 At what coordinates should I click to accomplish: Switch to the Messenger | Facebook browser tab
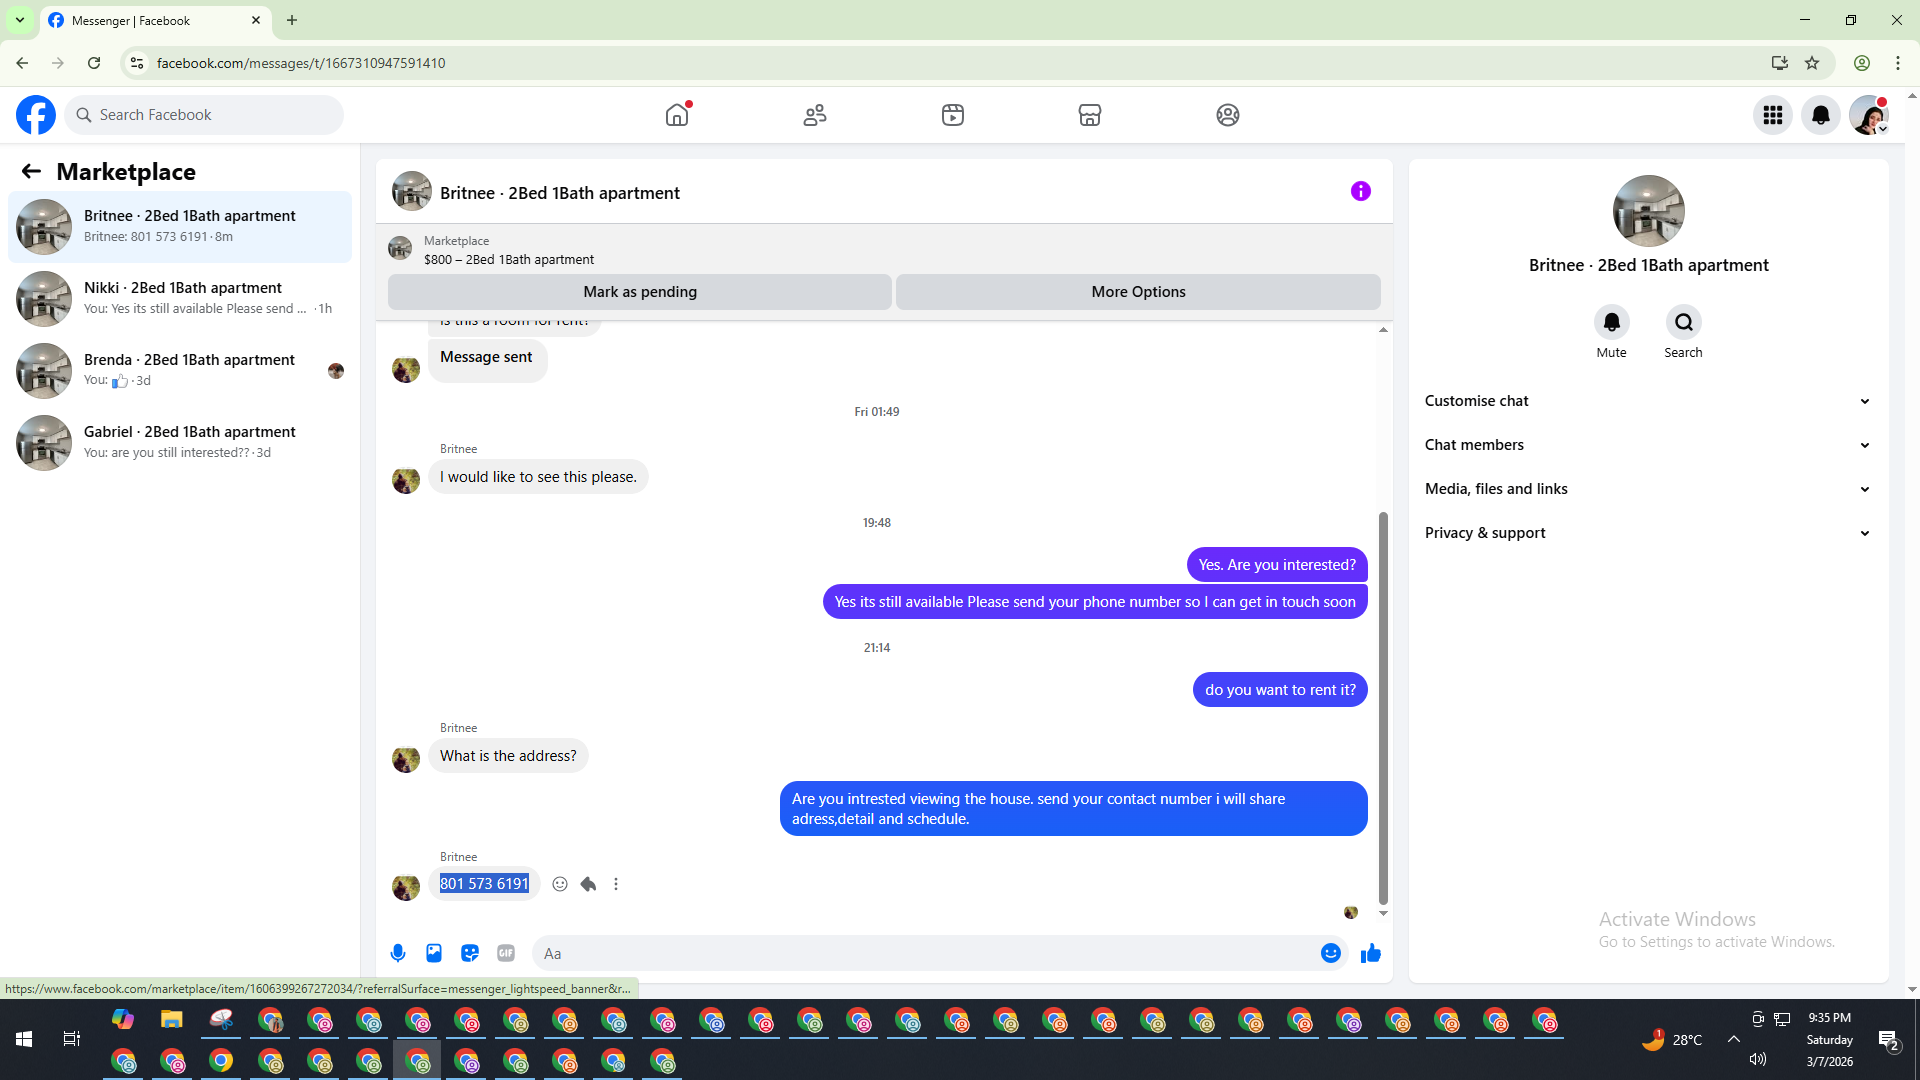pyautogui.click(x=155, y=21)
